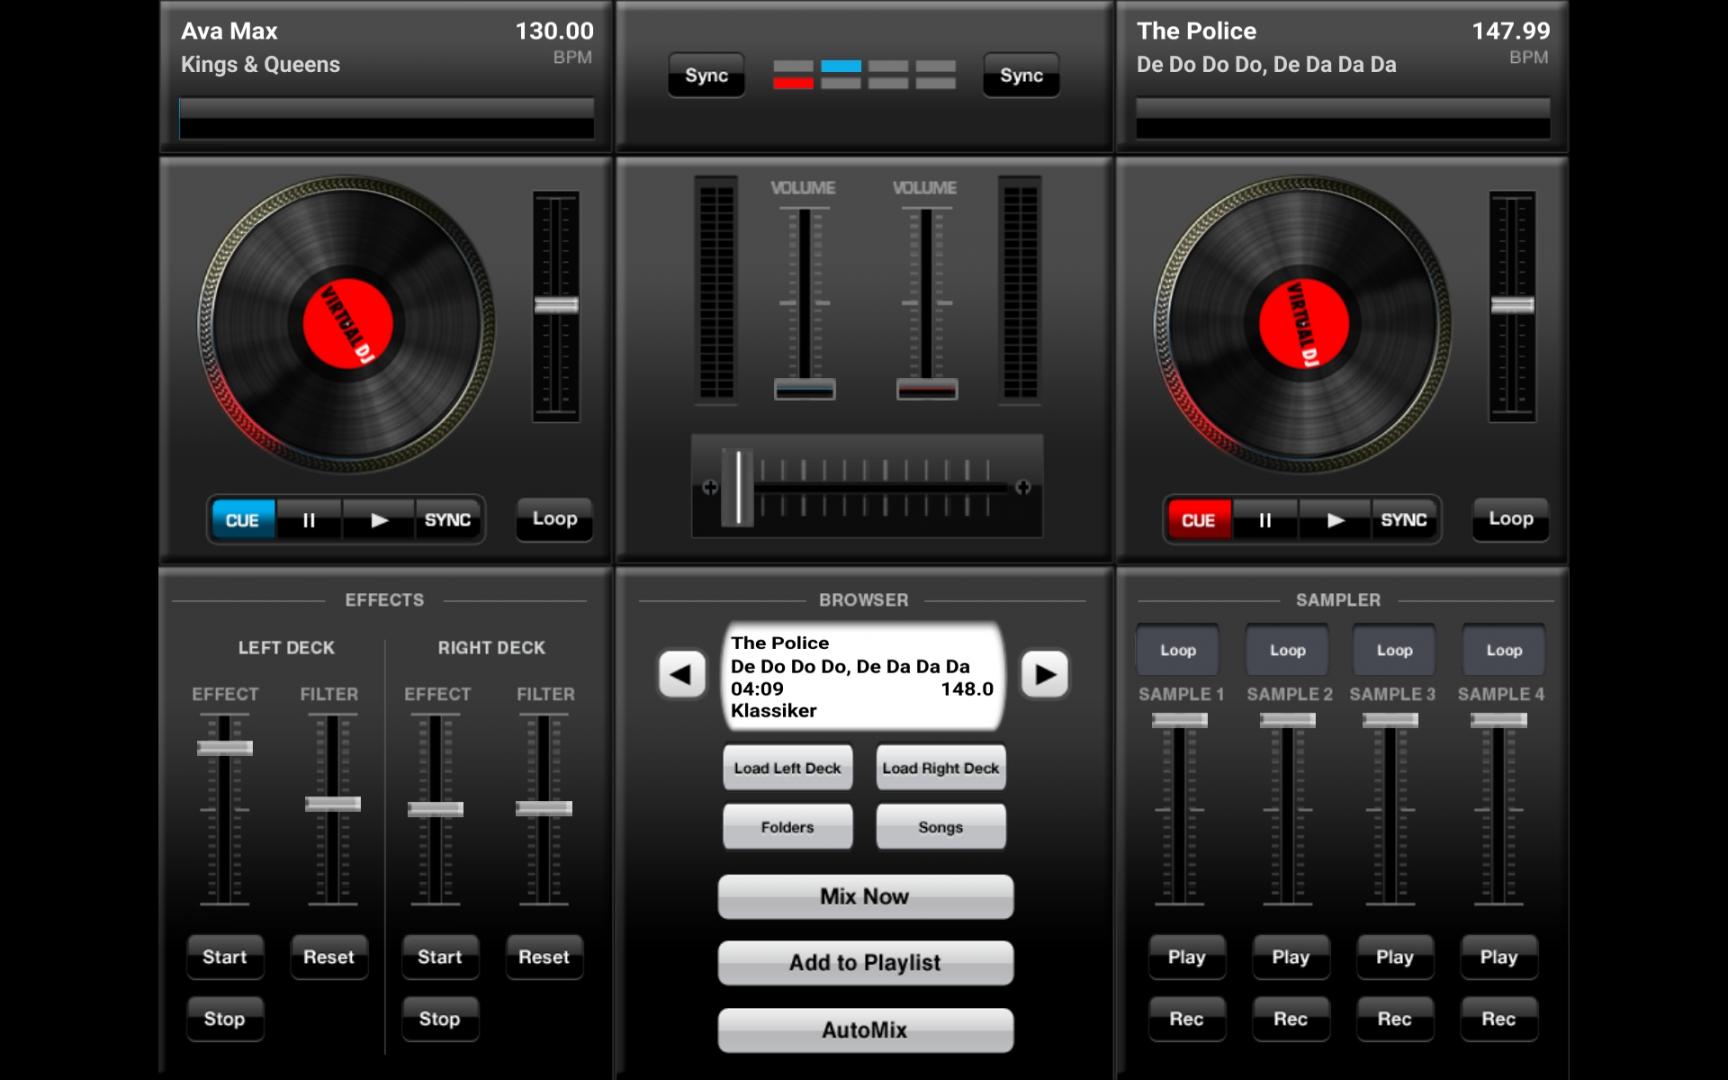Open Songs list in browser
The image size is (1728, 1080).
pos(941,827)
